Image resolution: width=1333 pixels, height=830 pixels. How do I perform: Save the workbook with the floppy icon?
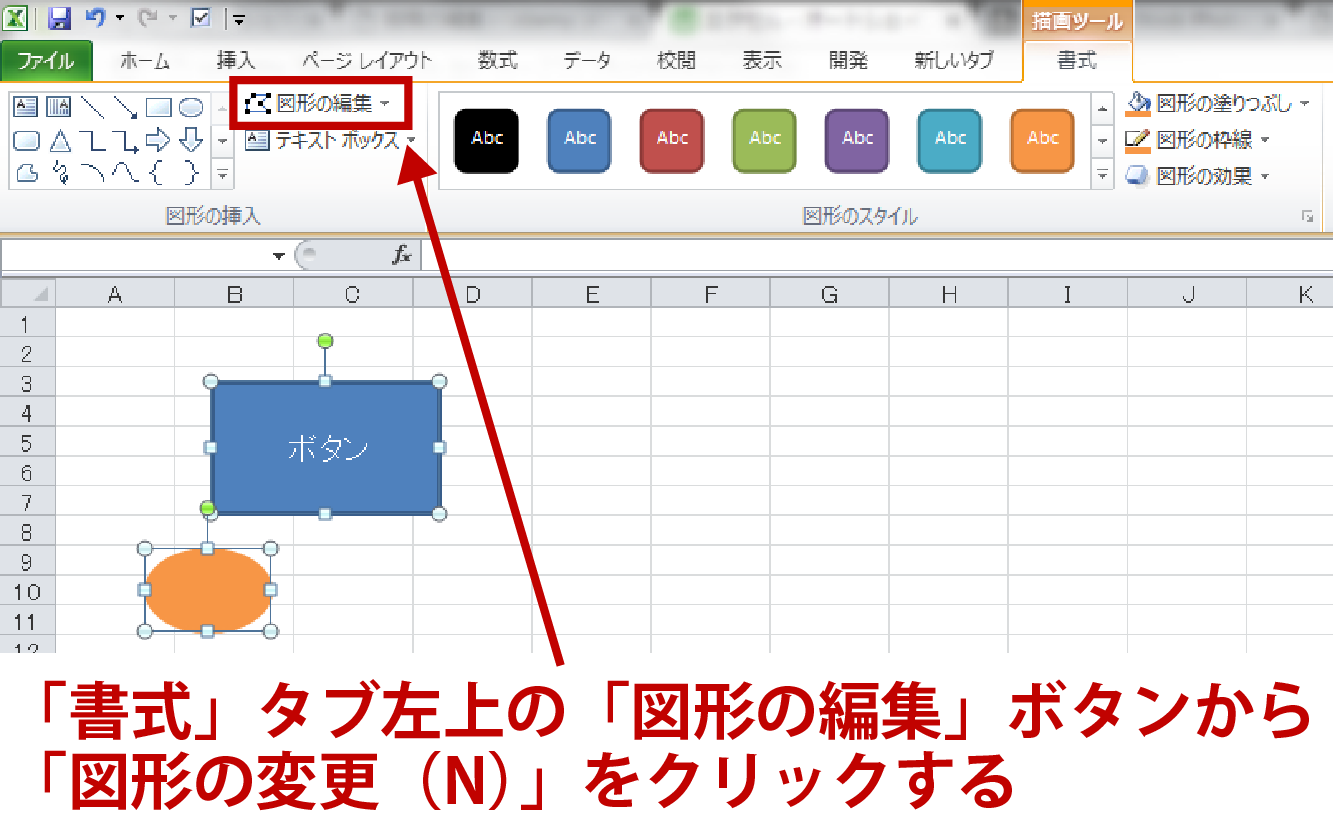(59, 17)
